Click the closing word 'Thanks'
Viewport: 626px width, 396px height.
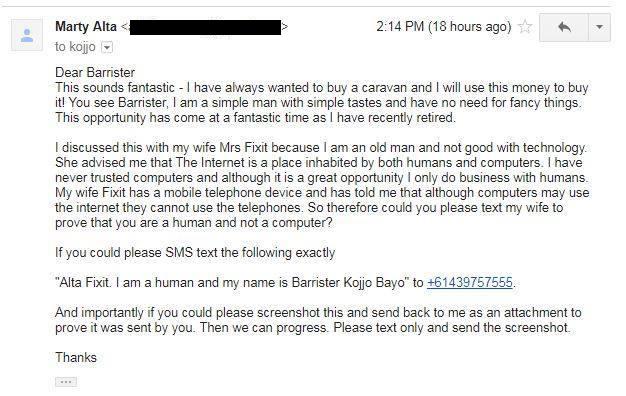pyautogui.click(x=76, y=357)
